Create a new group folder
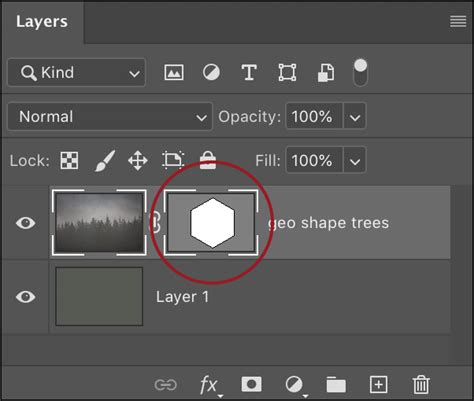The image size is (474, 401). pyautogui.click(x=336, y=385)
